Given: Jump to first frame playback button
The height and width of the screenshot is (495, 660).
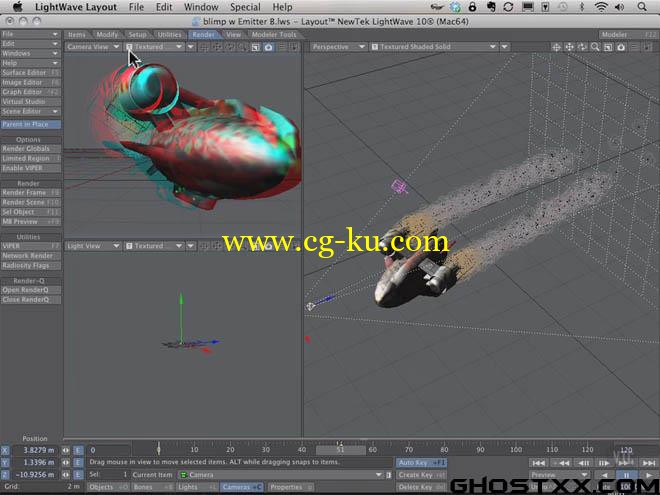Looking at the screenshot, I should click(538, 463).
